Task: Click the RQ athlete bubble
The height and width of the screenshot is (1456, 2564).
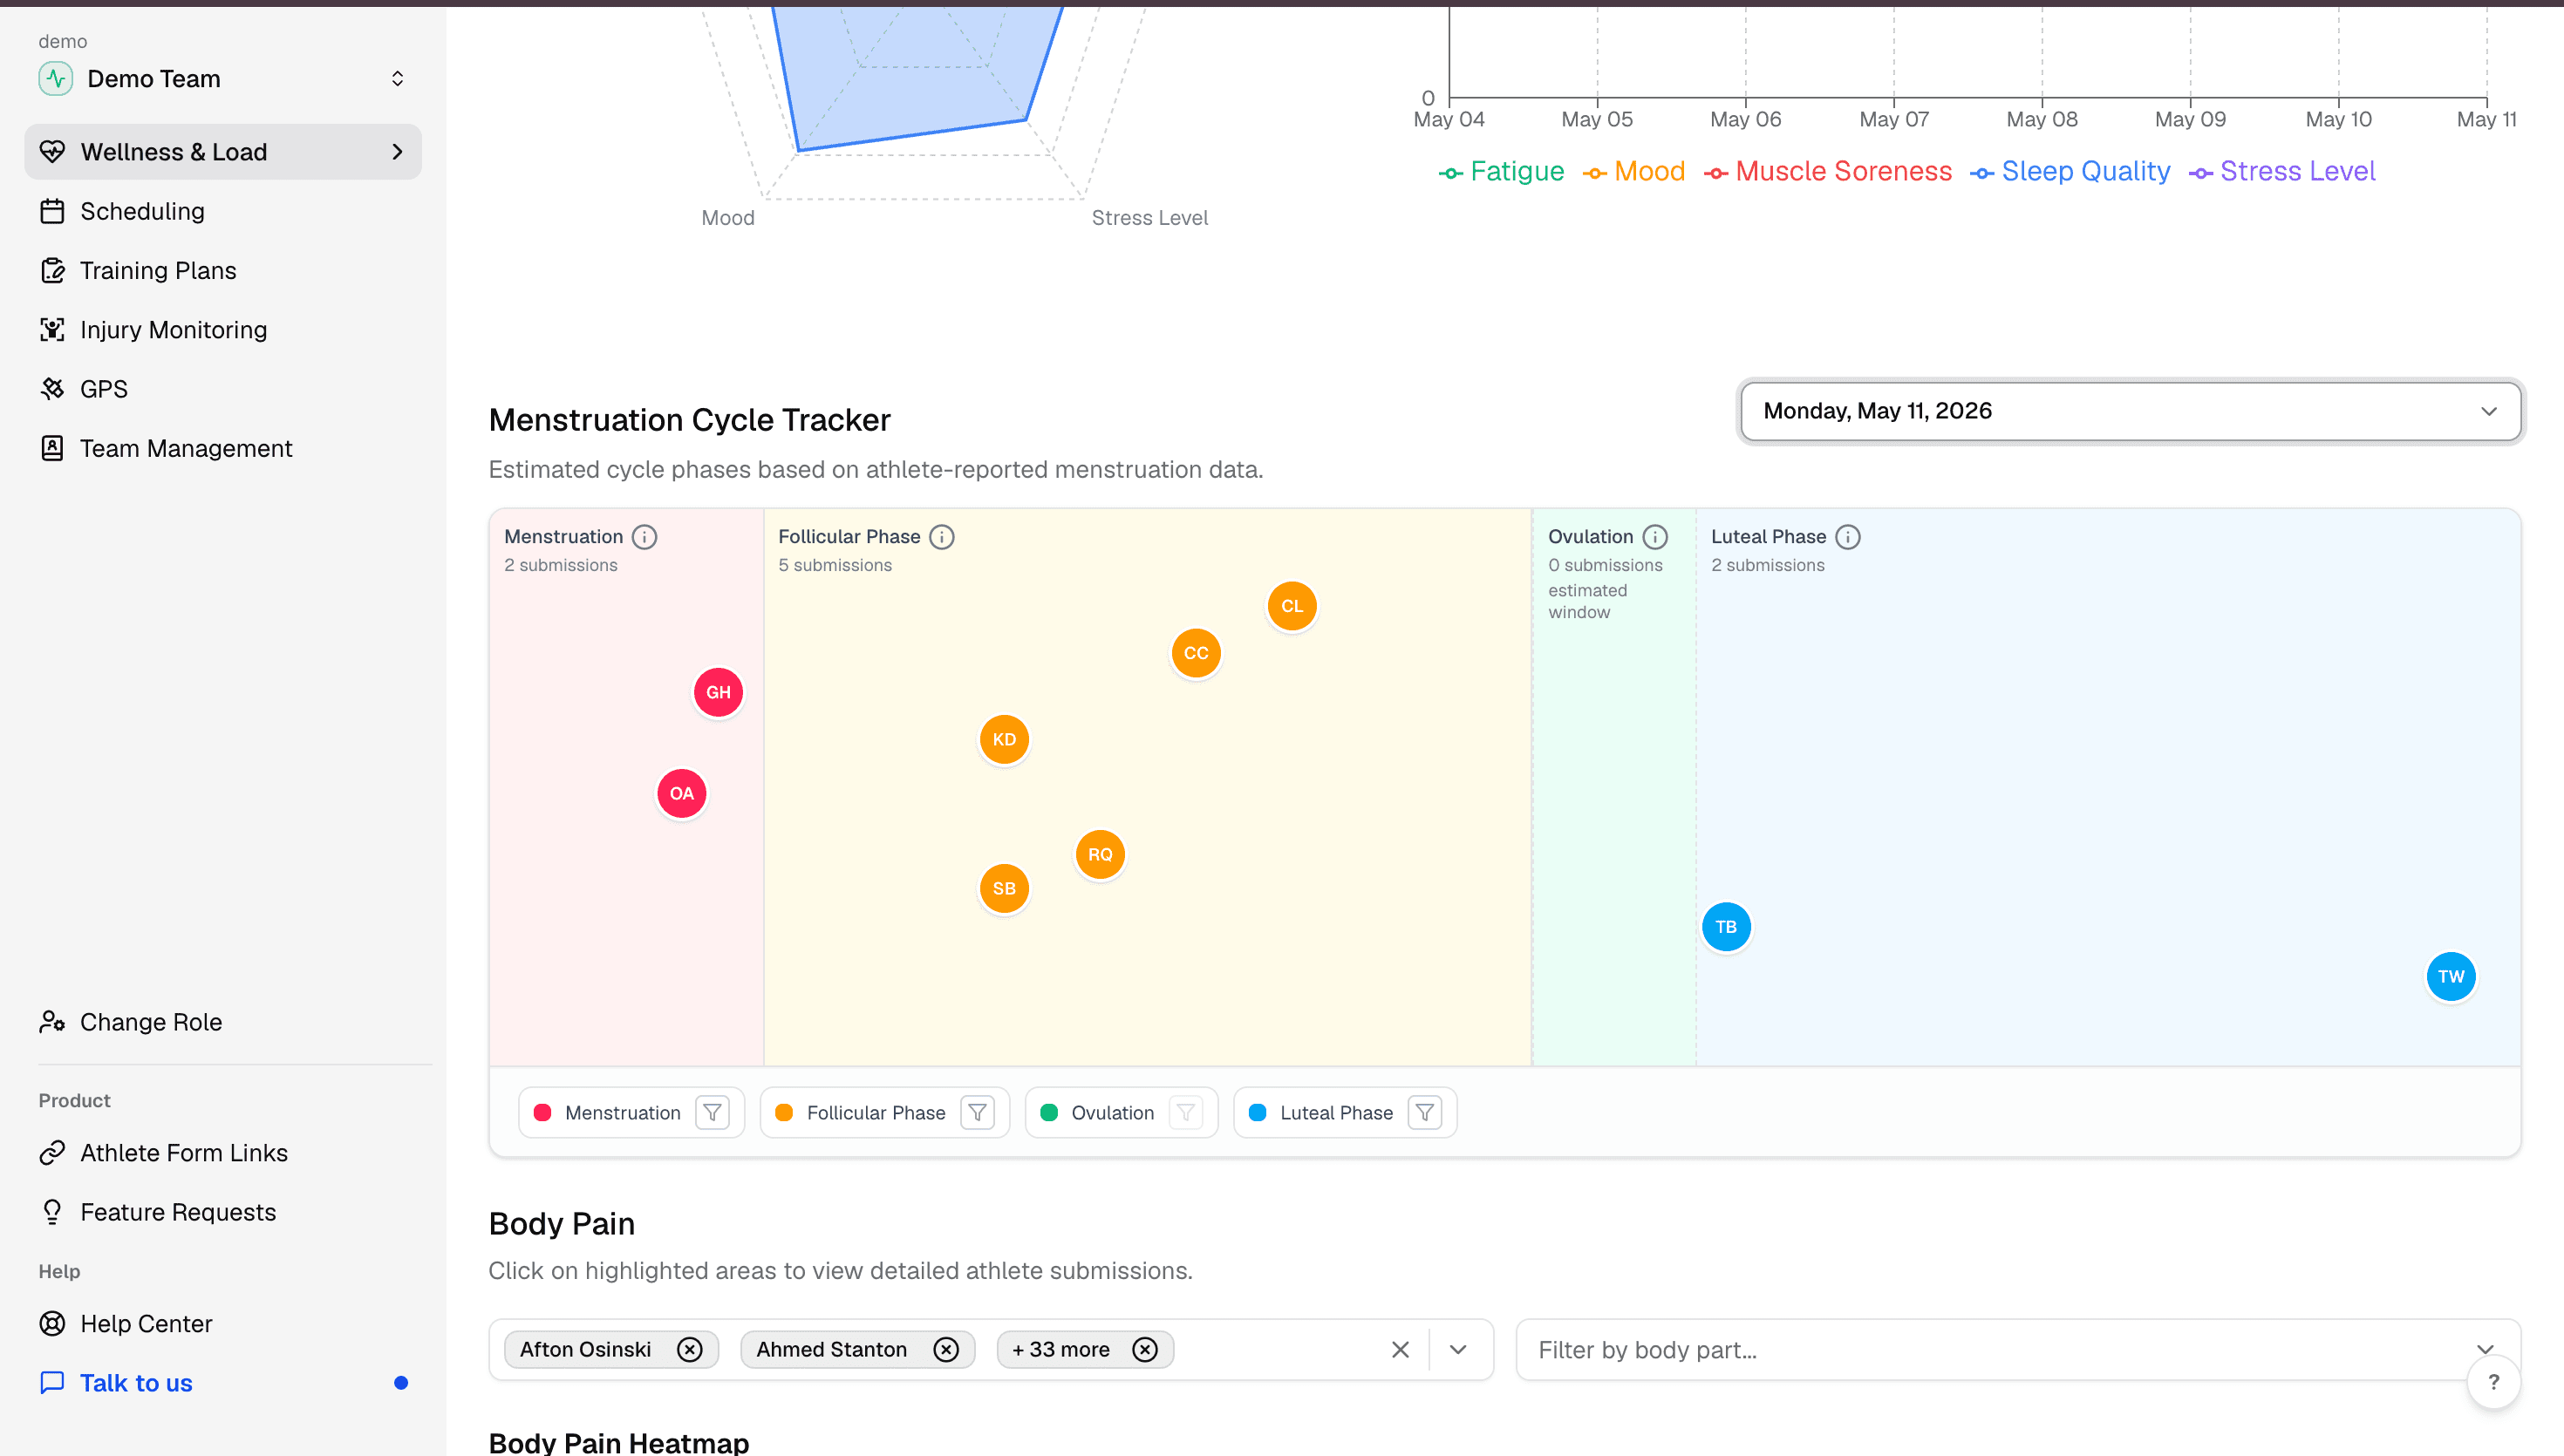Action: point(1100,854)
